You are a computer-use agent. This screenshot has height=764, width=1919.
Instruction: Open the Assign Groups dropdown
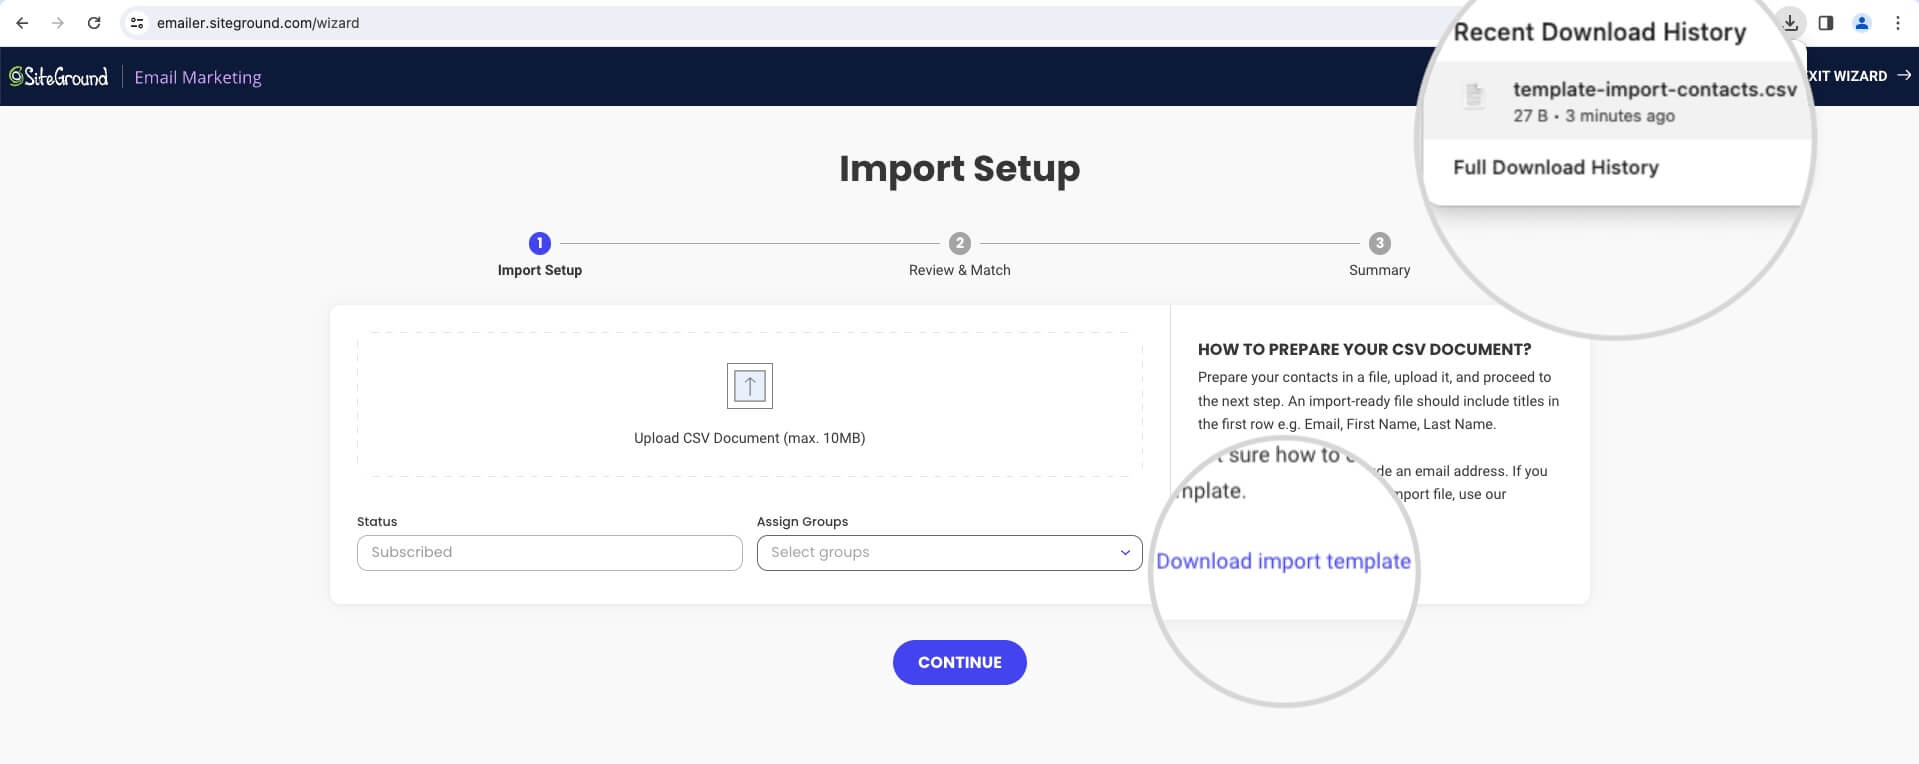point(950,553)
